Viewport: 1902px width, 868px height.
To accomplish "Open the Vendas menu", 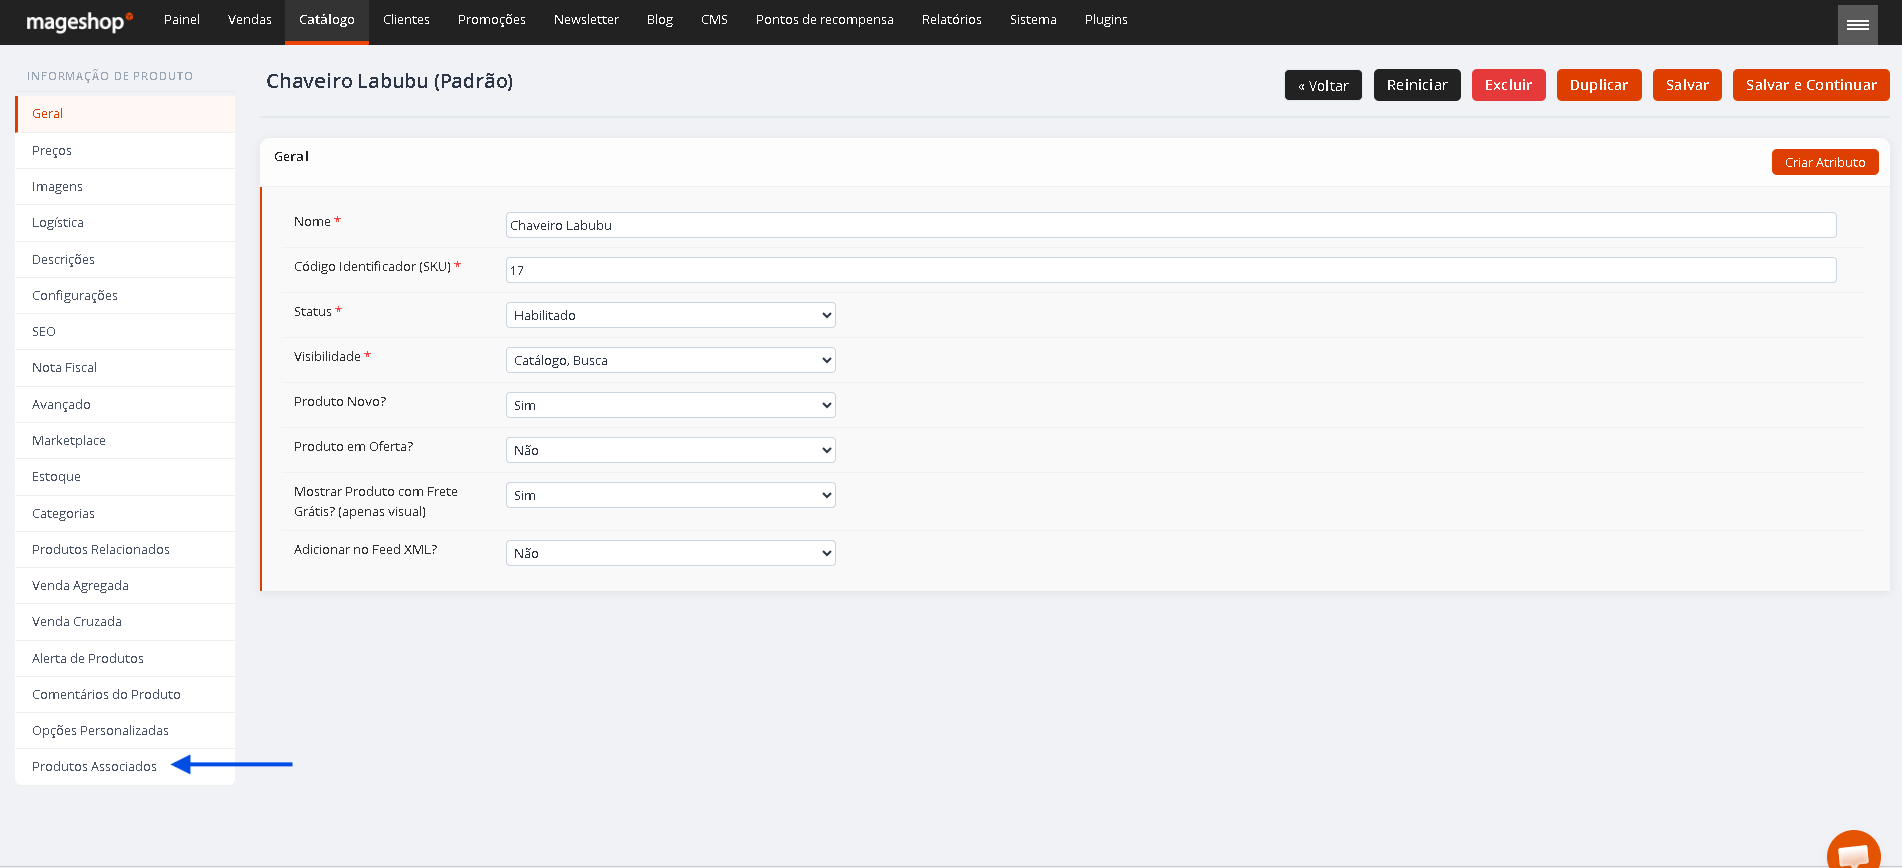I will tap(250, 20).
